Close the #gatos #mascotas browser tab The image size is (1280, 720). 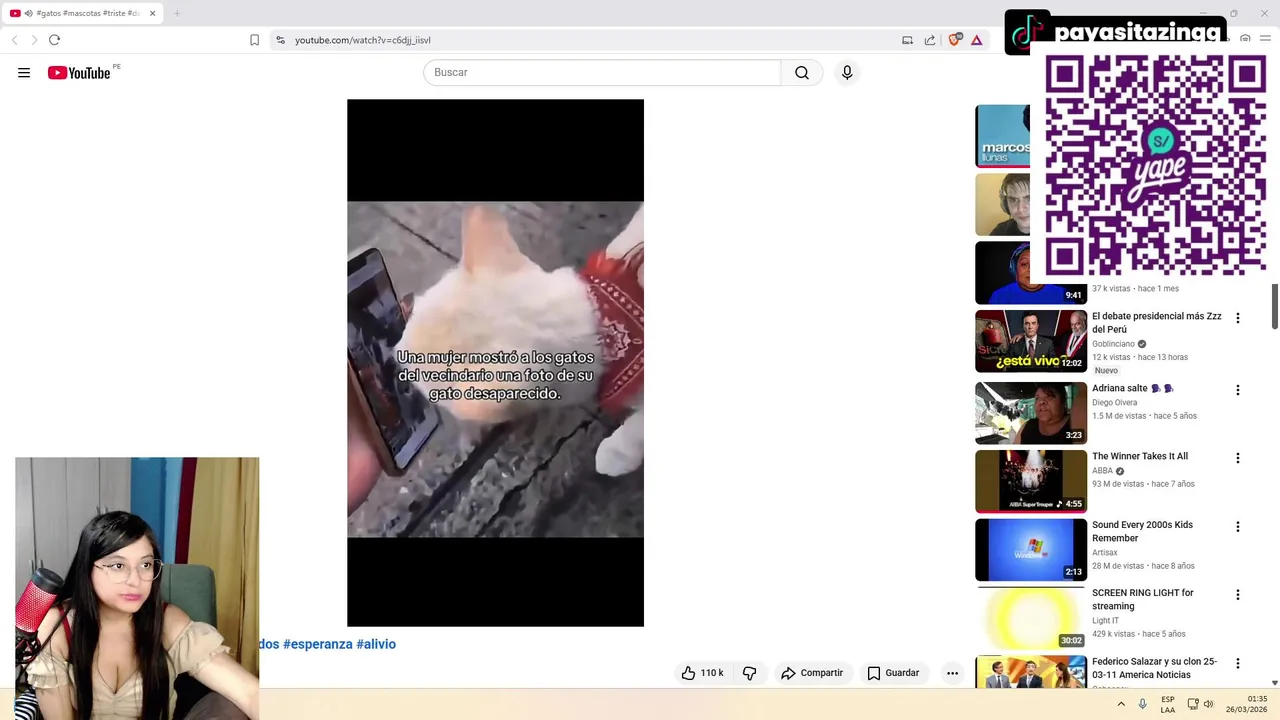coord(152,13)
